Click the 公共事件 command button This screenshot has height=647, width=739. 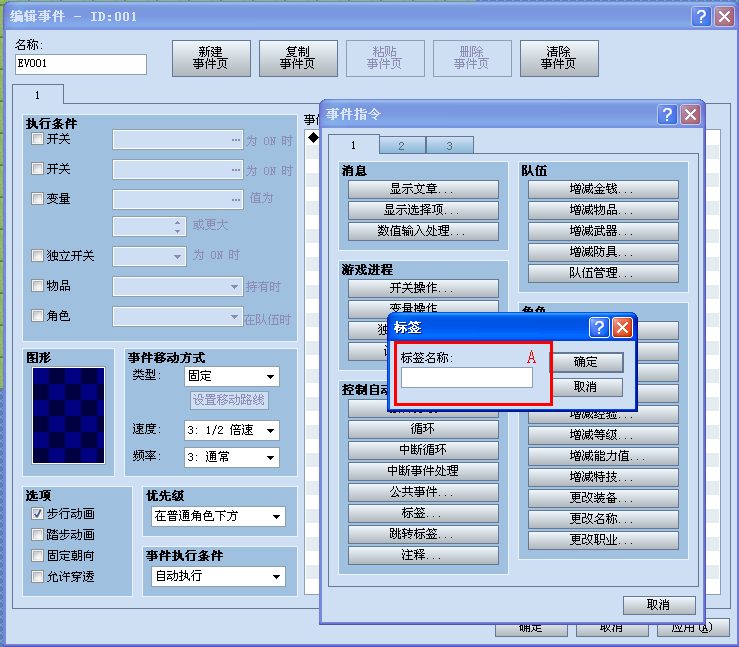coord(423,492)
